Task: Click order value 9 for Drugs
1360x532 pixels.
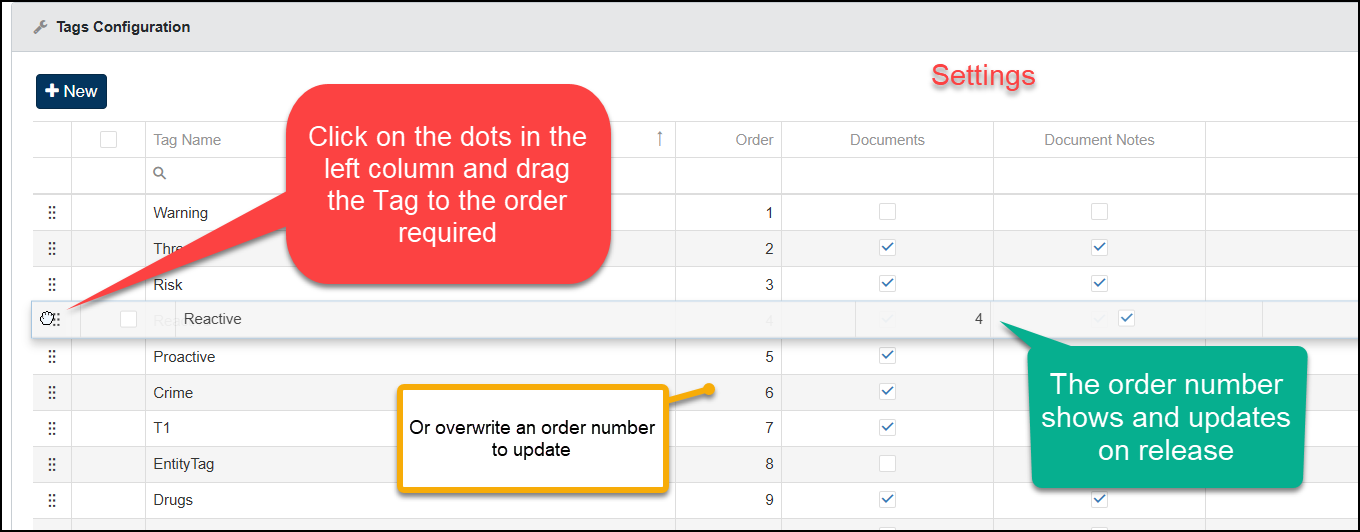Action: pos(769,500)
